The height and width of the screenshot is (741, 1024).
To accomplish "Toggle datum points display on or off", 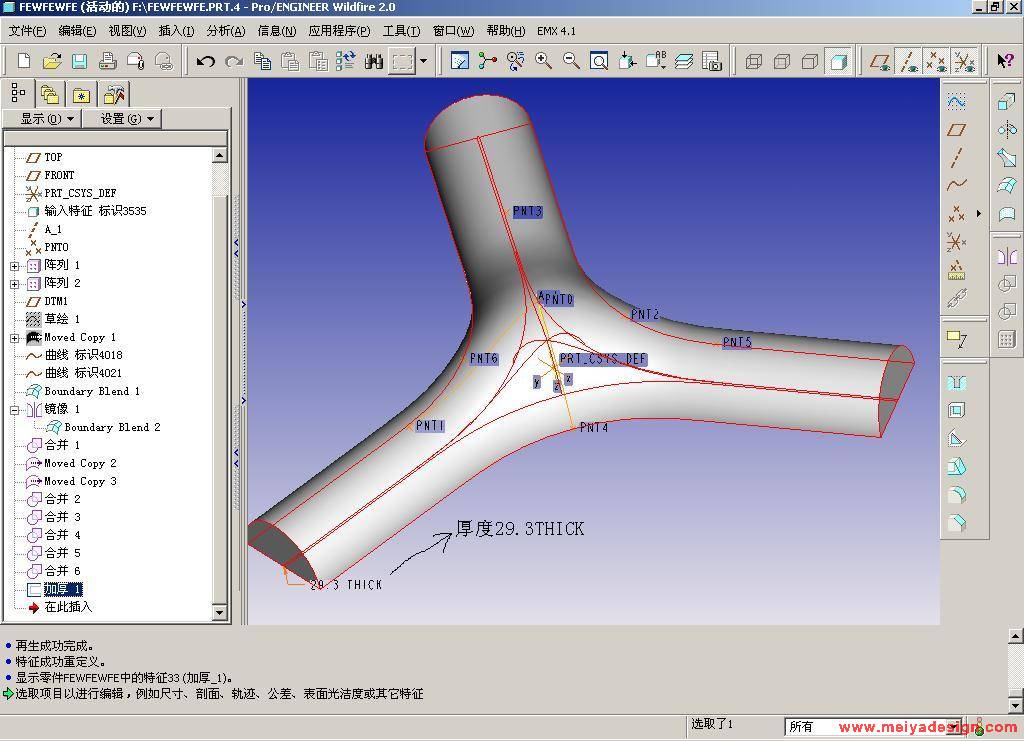I will 937,61.
